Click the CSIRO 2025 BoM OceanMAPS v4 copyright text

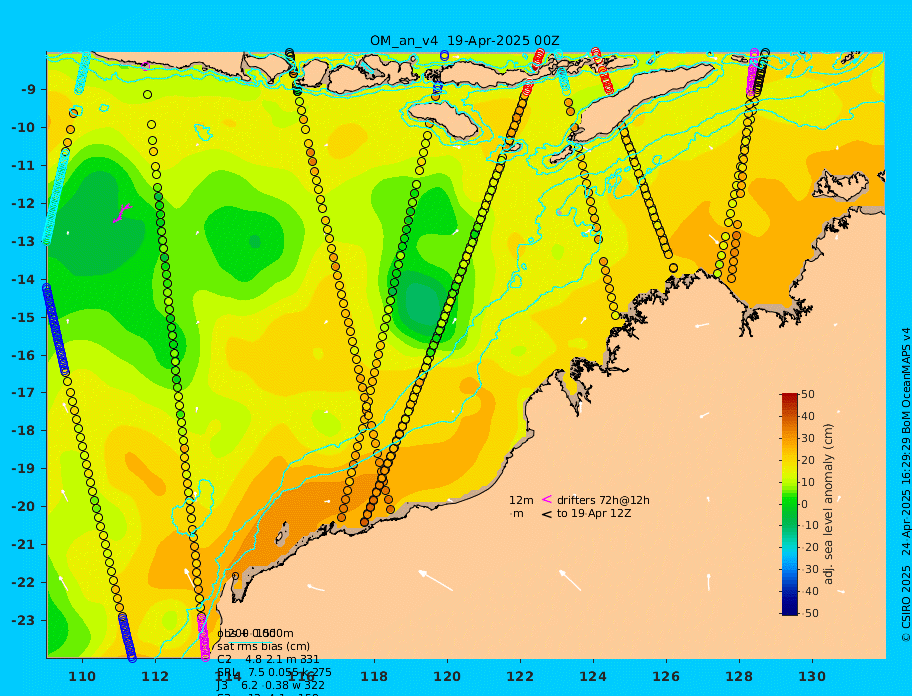coord(905,485)
